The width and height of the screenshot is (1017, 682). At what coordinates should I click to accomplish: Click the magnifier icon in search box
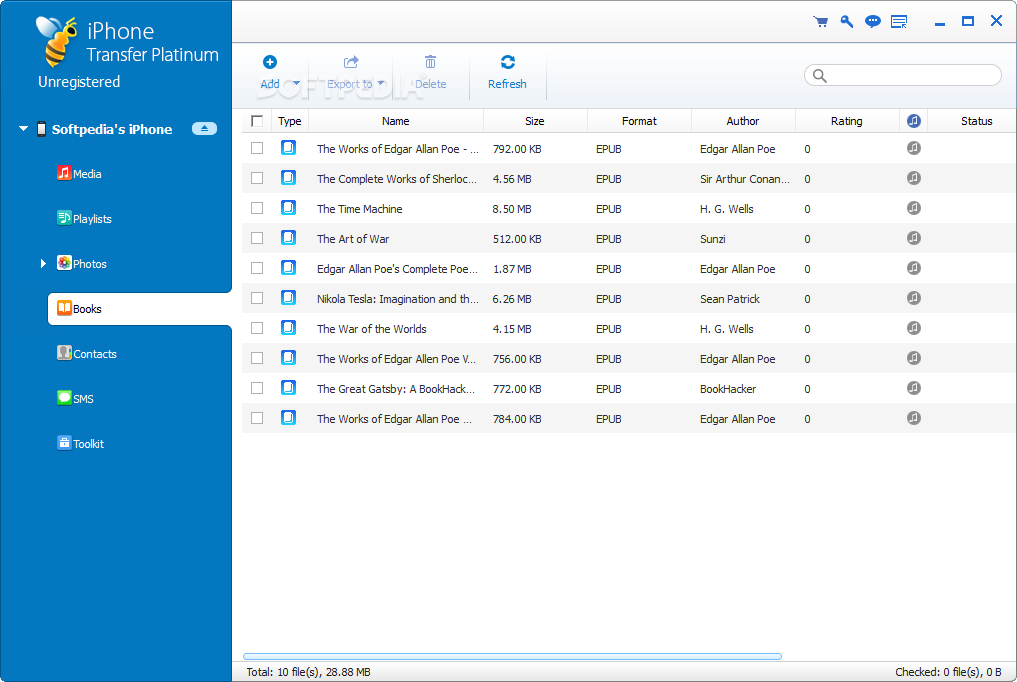820,76
